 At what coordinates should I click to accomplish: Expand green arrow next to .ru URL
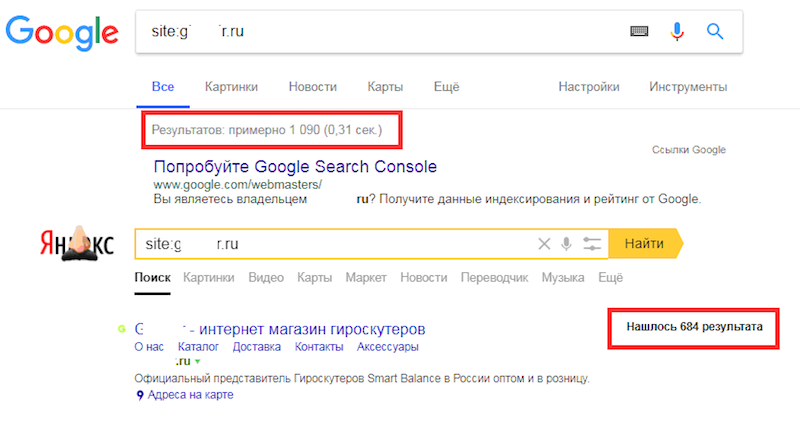coord(197,362)
